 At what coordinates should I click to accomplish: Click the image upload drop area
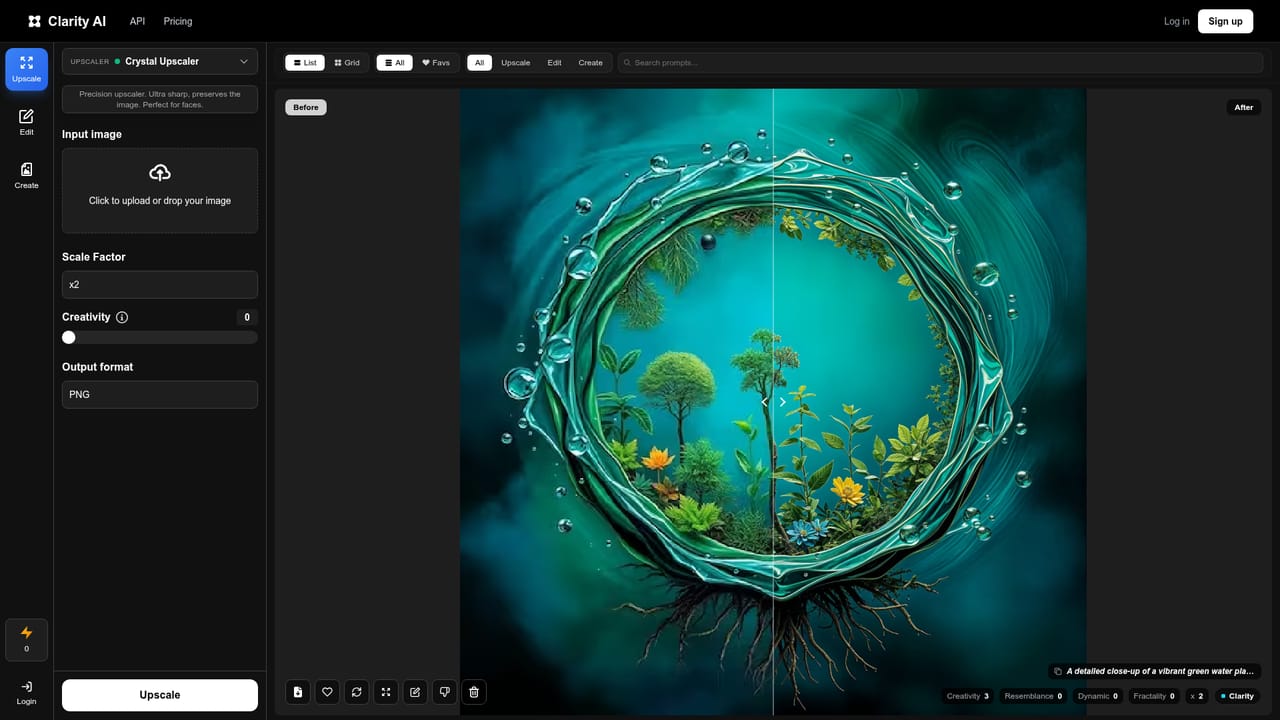[x=160, y=190]
